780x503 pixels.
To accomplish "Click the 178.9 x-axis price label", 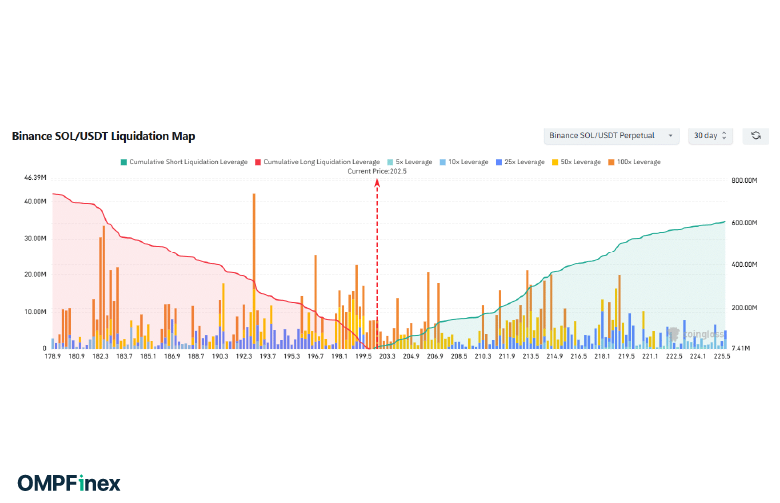I will point(53,356).
